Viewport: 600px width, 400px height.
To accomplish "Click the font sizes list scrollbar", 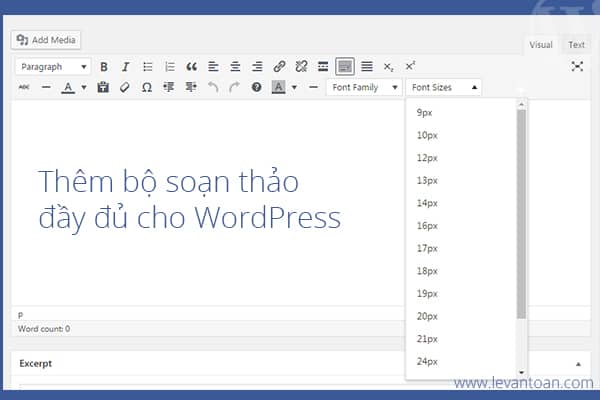I will coord(521,214).
